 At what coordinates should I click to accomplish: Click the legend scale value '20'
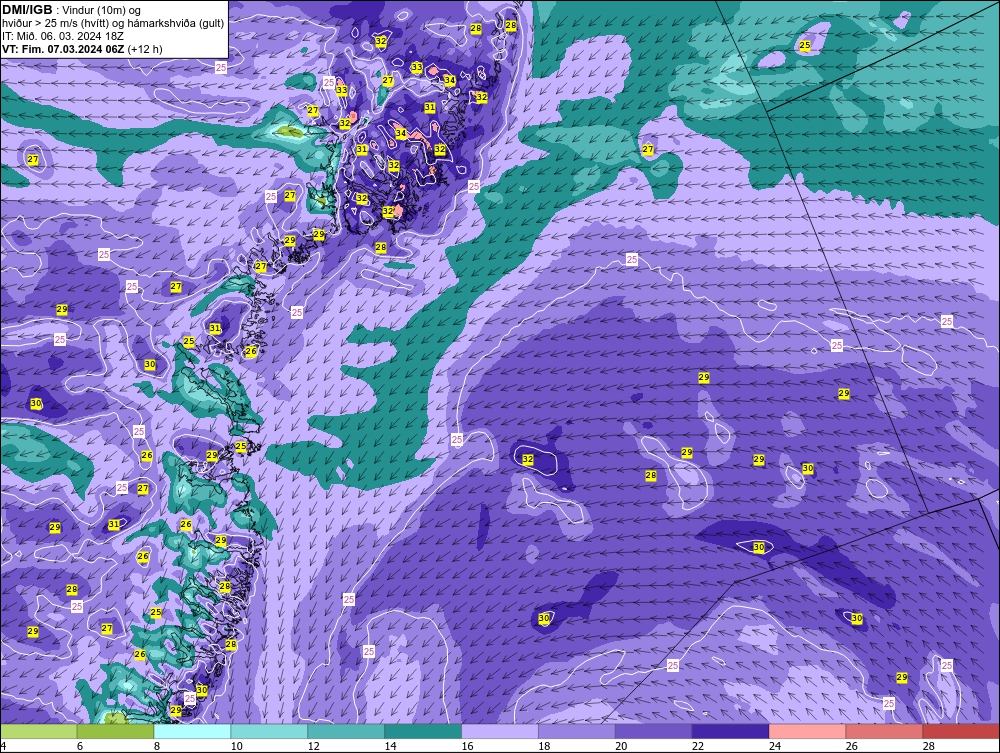tap(621, 746)
